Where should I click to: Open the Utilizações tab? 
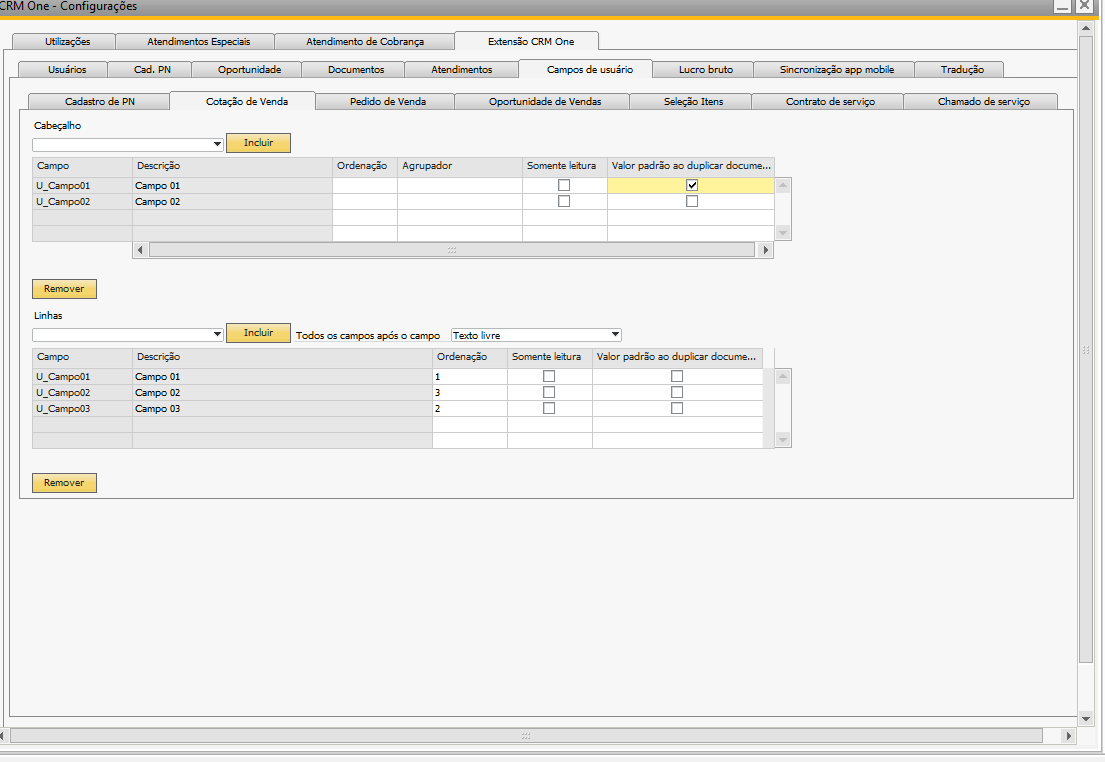68,42
